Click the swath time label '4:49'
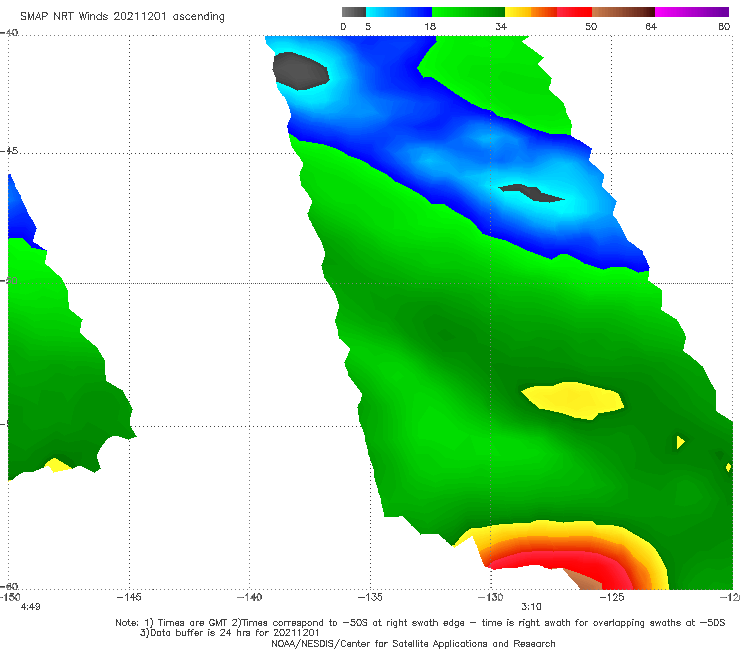 click(x=31, y=607)
